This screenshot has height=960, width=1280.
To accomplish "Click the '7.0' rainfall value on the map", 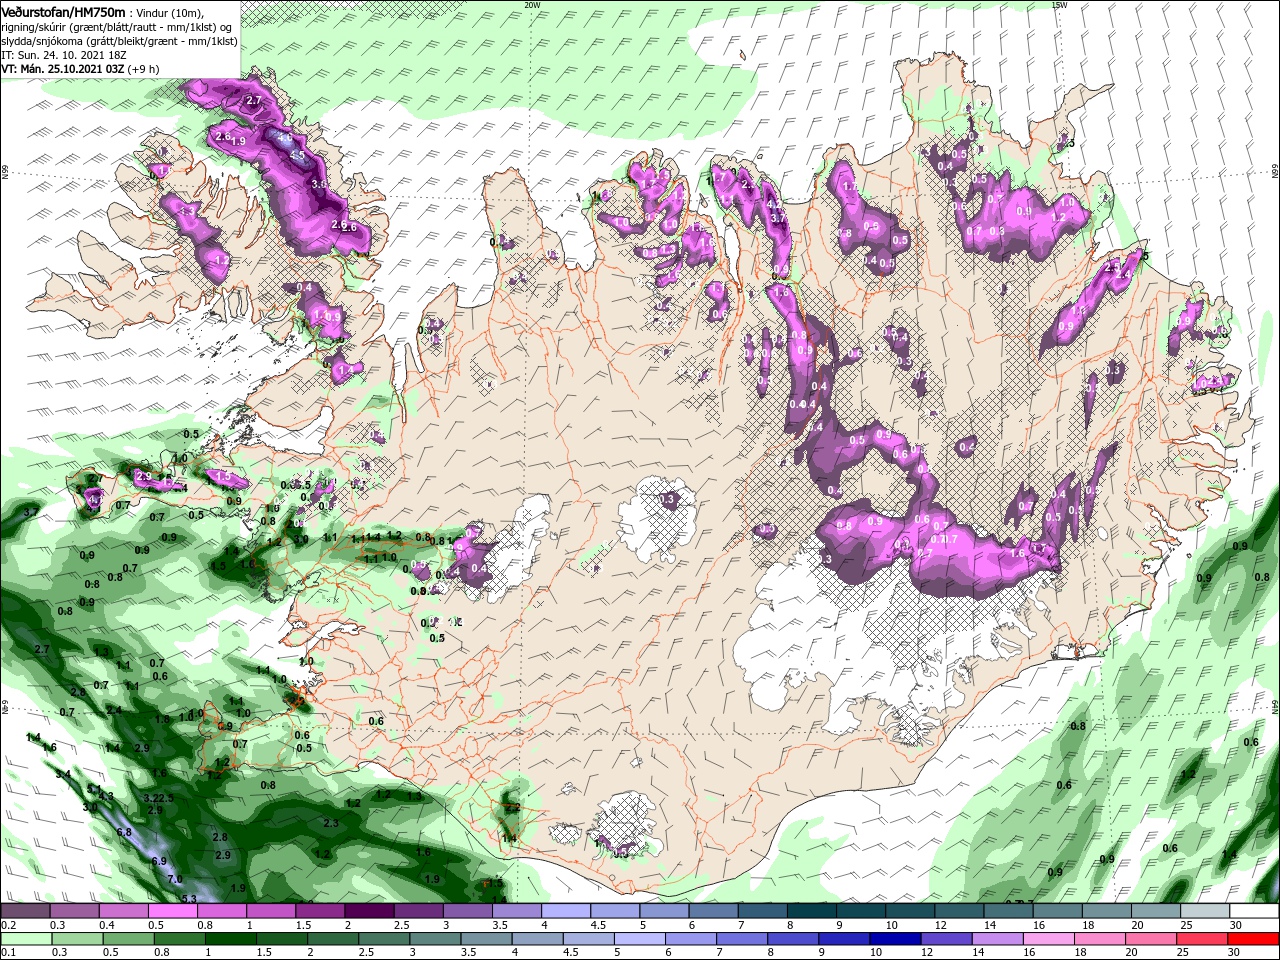I will tap(175, 879).
